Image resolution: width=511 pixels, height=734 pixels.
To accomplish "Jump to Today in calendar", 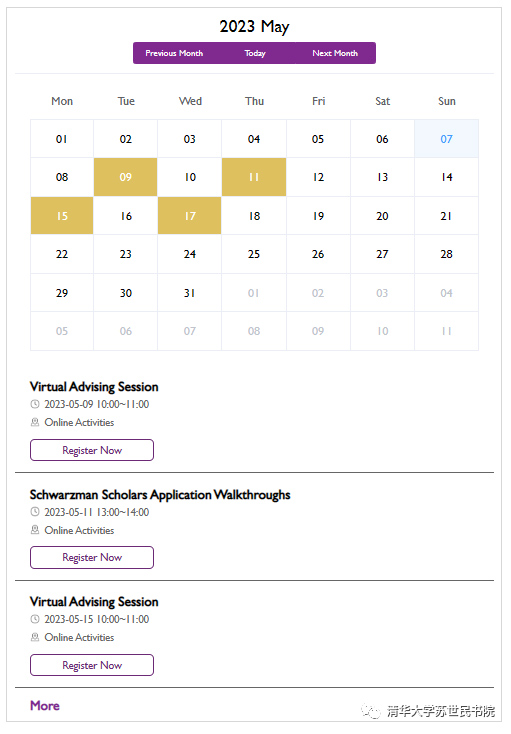I will [x=255, y=53].
